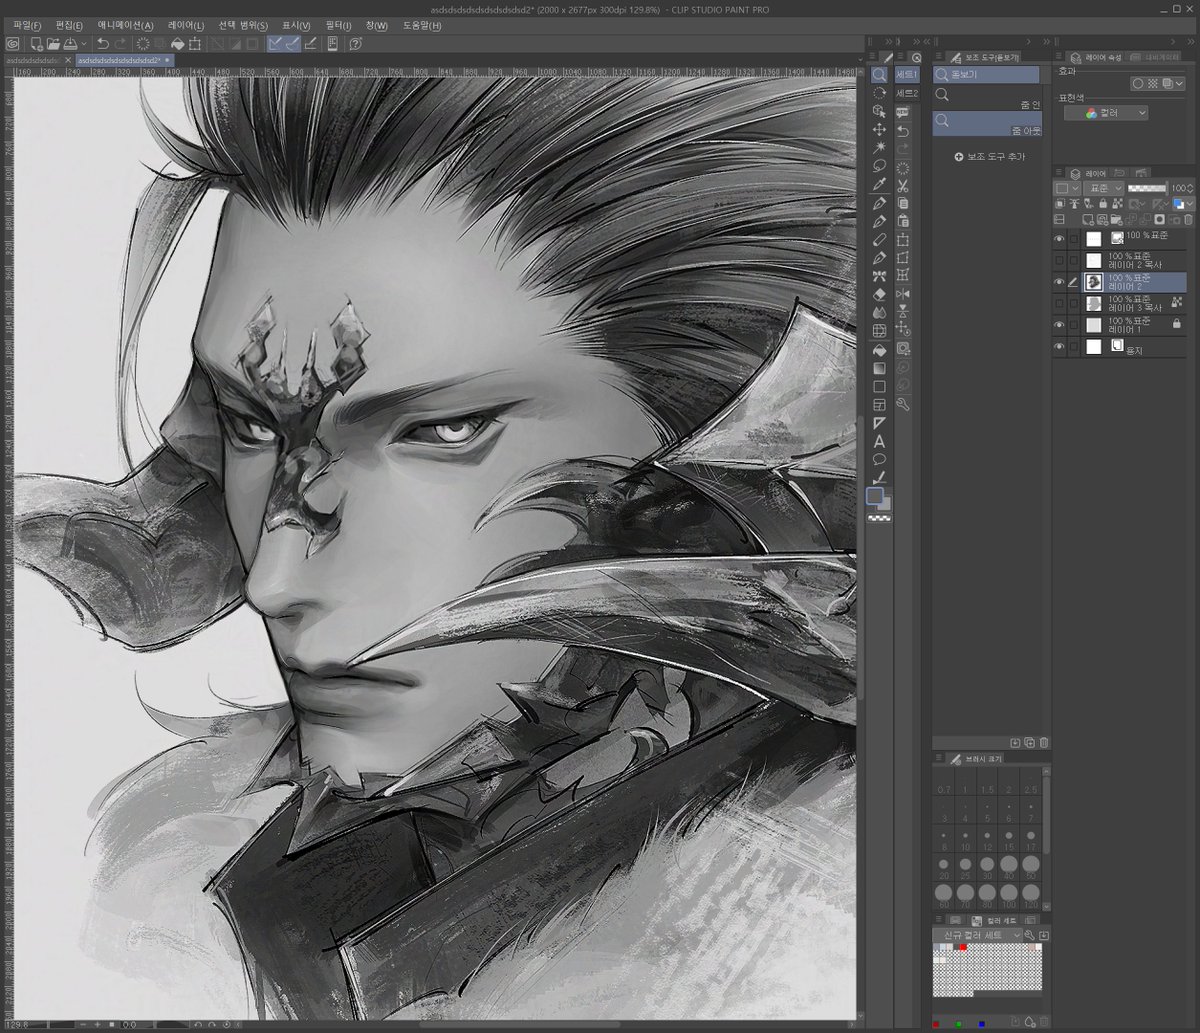This screenshot has width=1200, height=1033.
Task: Open Layer palette hamburger menu
Action: coord(1060,172)
